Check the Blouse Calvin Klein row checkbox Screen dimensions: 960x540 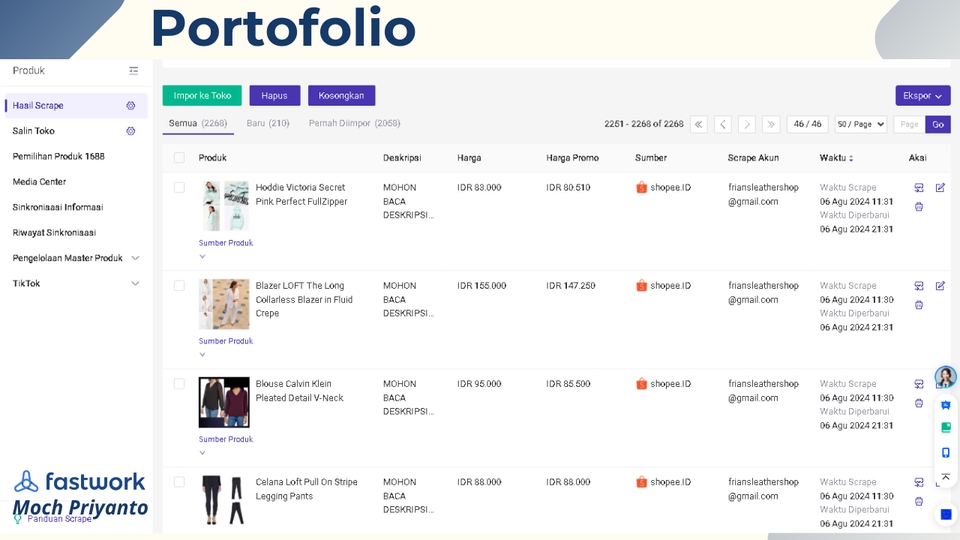point(179,384)
